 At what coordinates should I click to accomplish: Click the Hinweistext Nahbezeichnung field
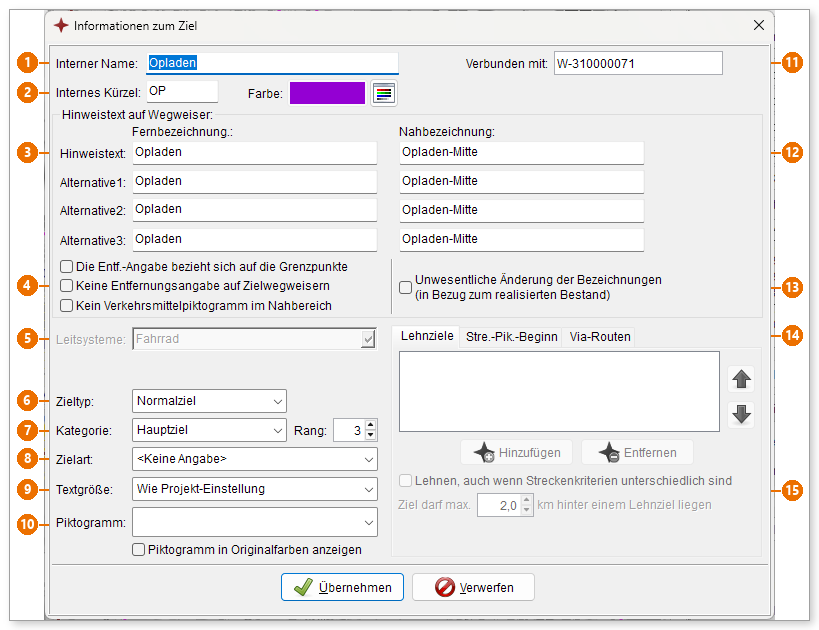(x=521, y=153)
